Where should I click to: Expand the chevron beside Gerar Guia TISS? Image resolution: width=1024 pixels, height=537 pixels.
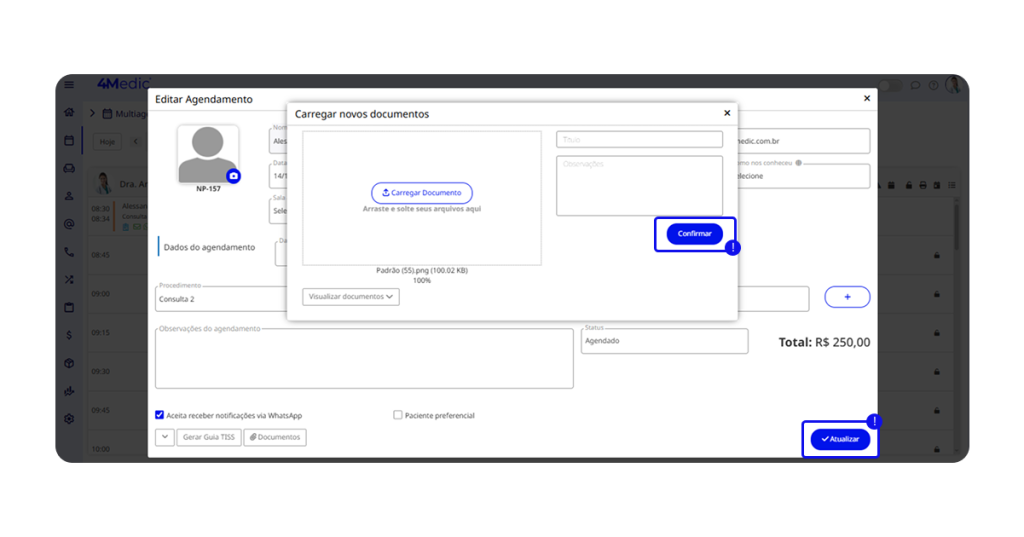(165, 437)
